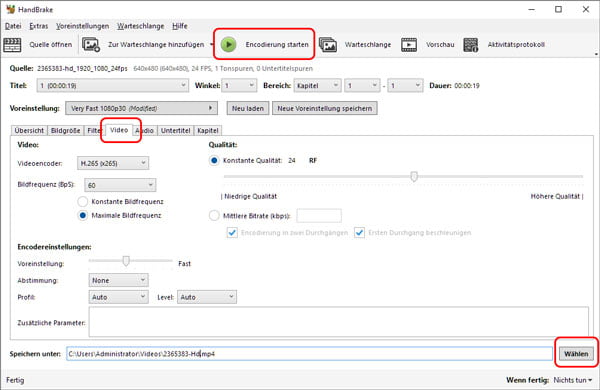Toggle Encodierung in zwei Durchgängen checkbox
600x390 pixels.
(x=232, y=233)
